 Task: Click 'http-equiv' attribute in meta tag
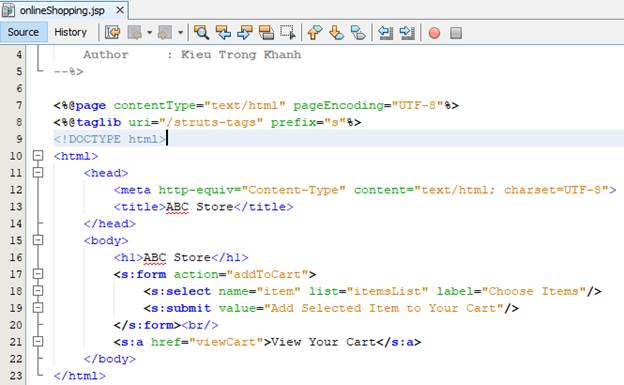coord(195,190)
